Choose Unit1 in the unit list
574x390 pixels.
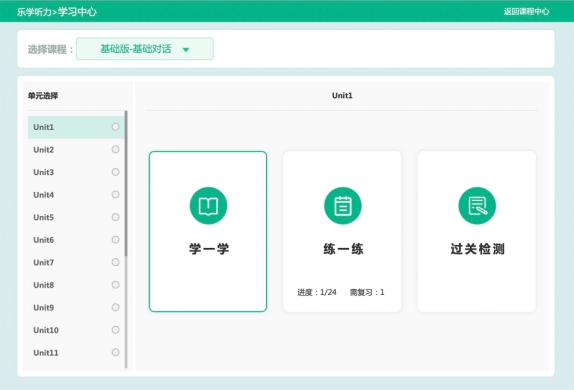76,127
